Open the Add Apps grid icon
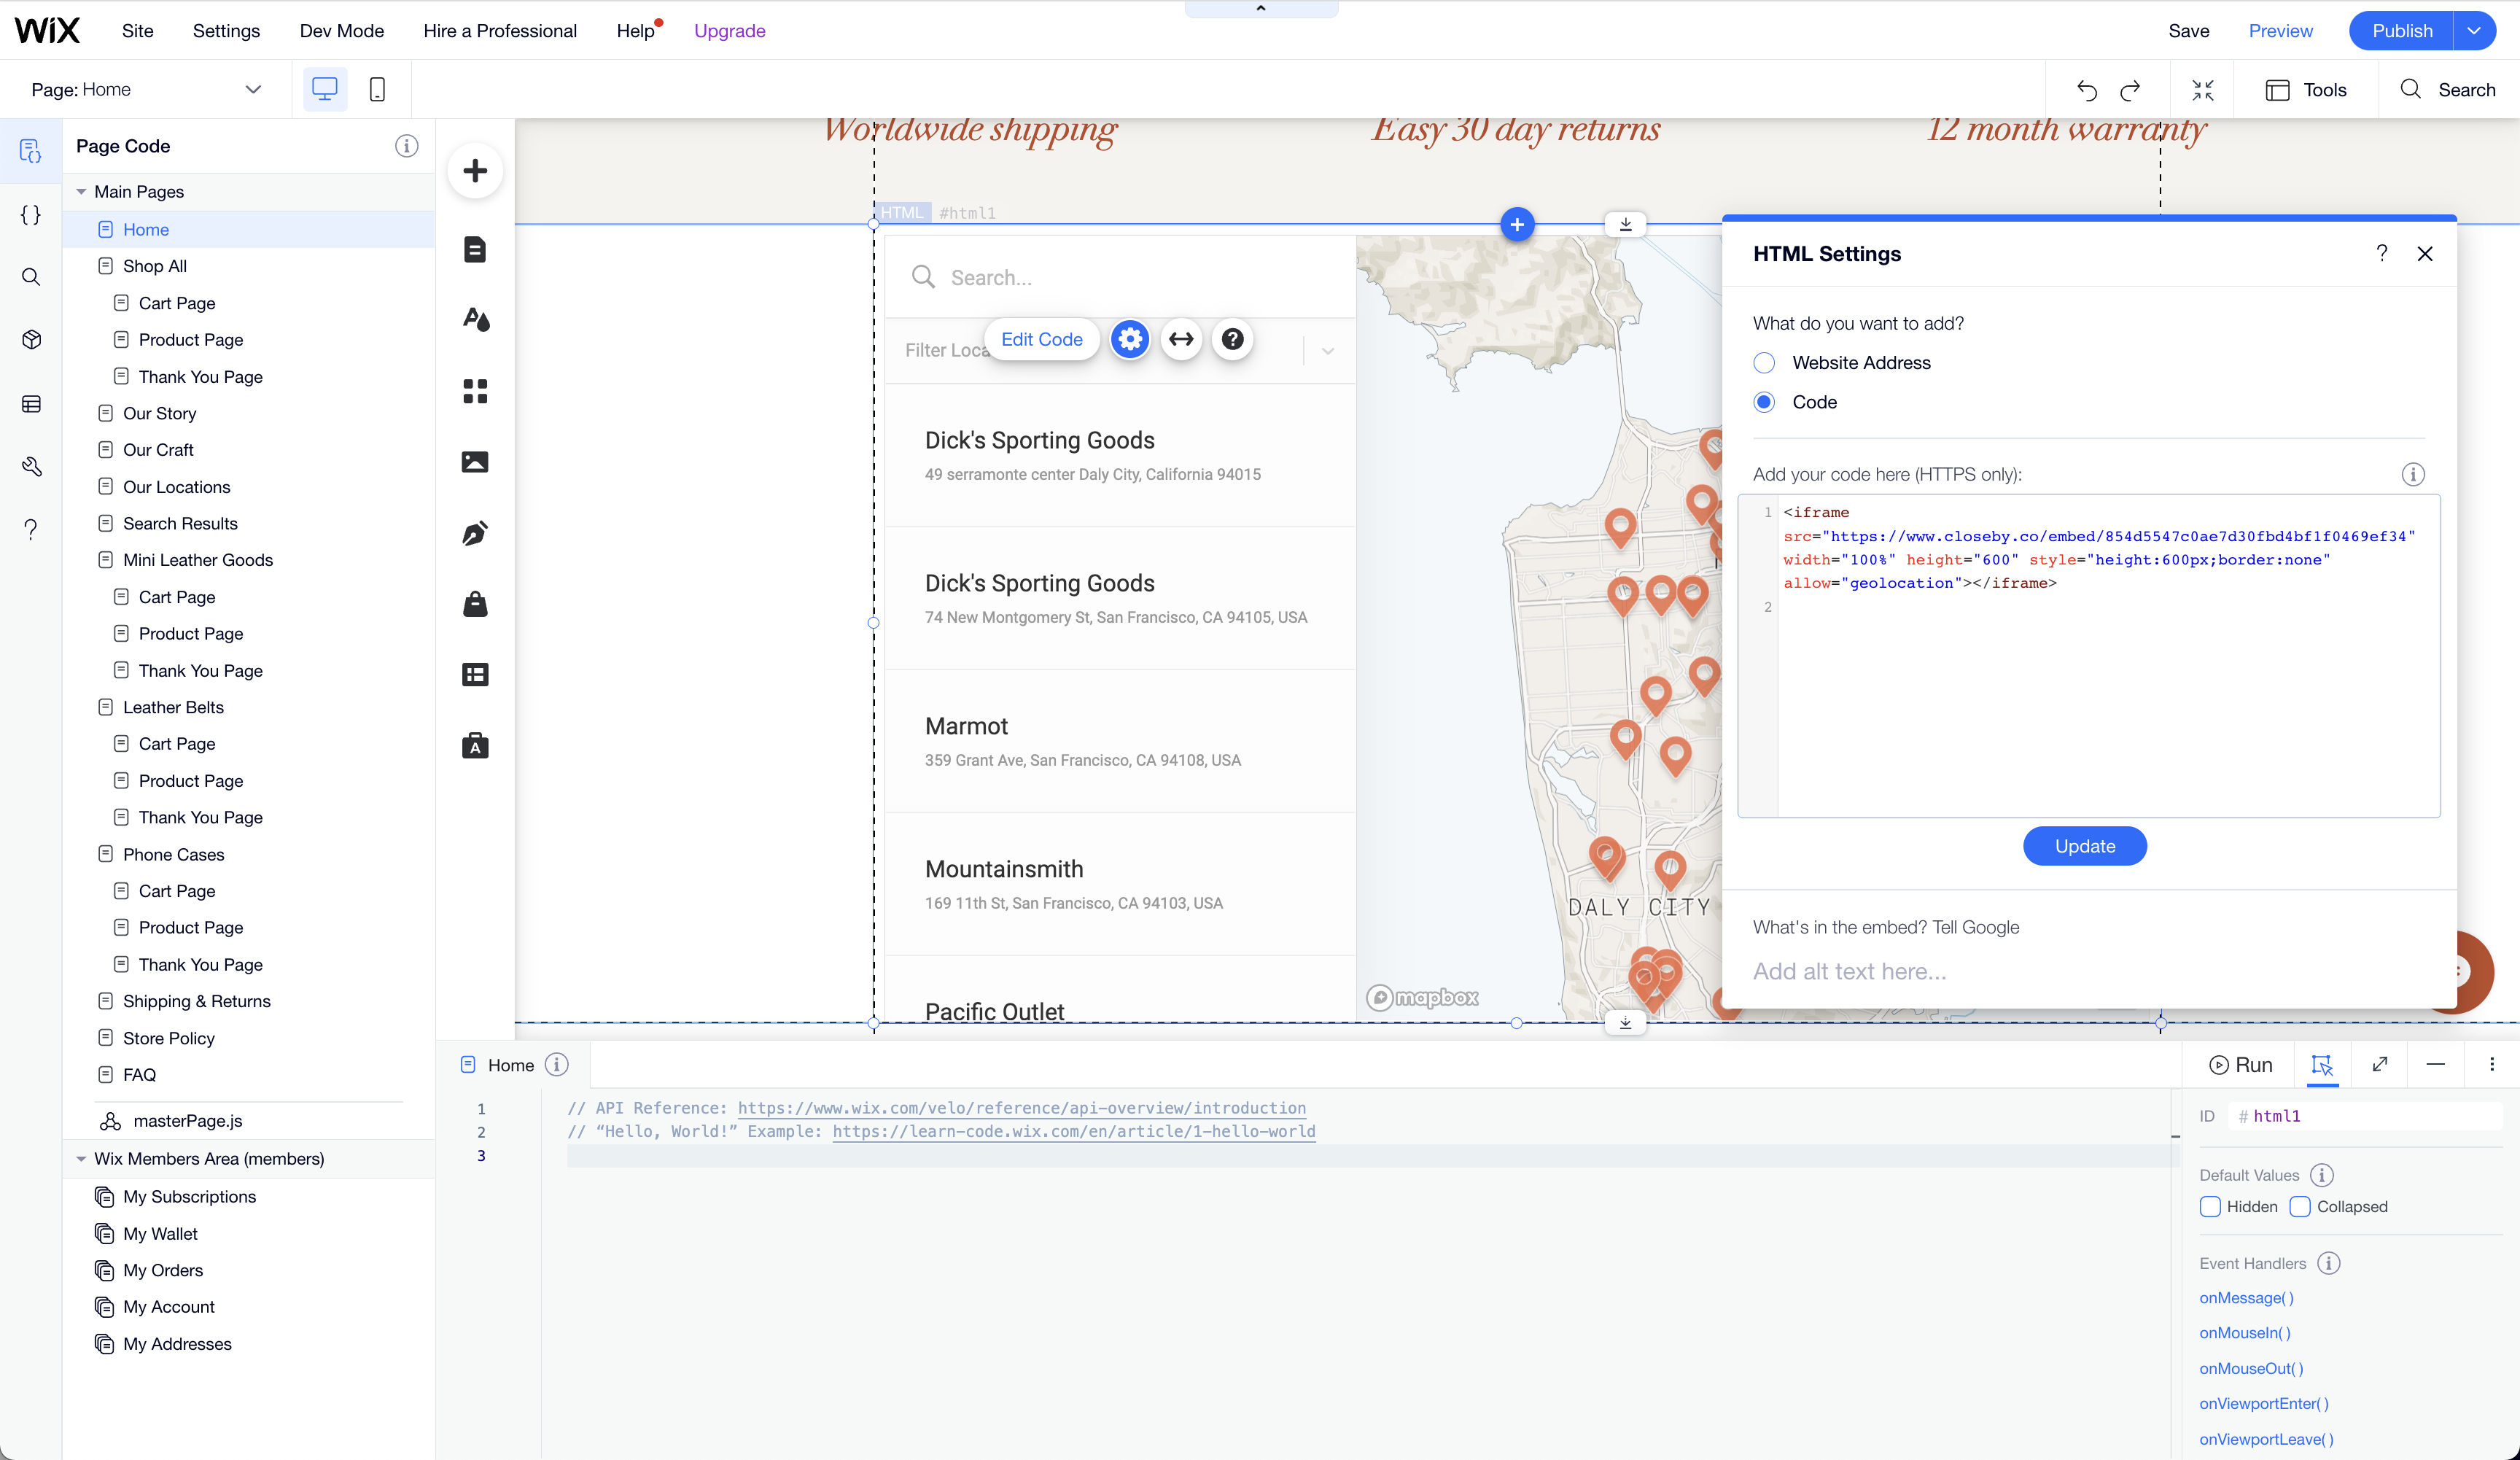Viewport: 2520px width, 1460px height. [x=475, y=391]
